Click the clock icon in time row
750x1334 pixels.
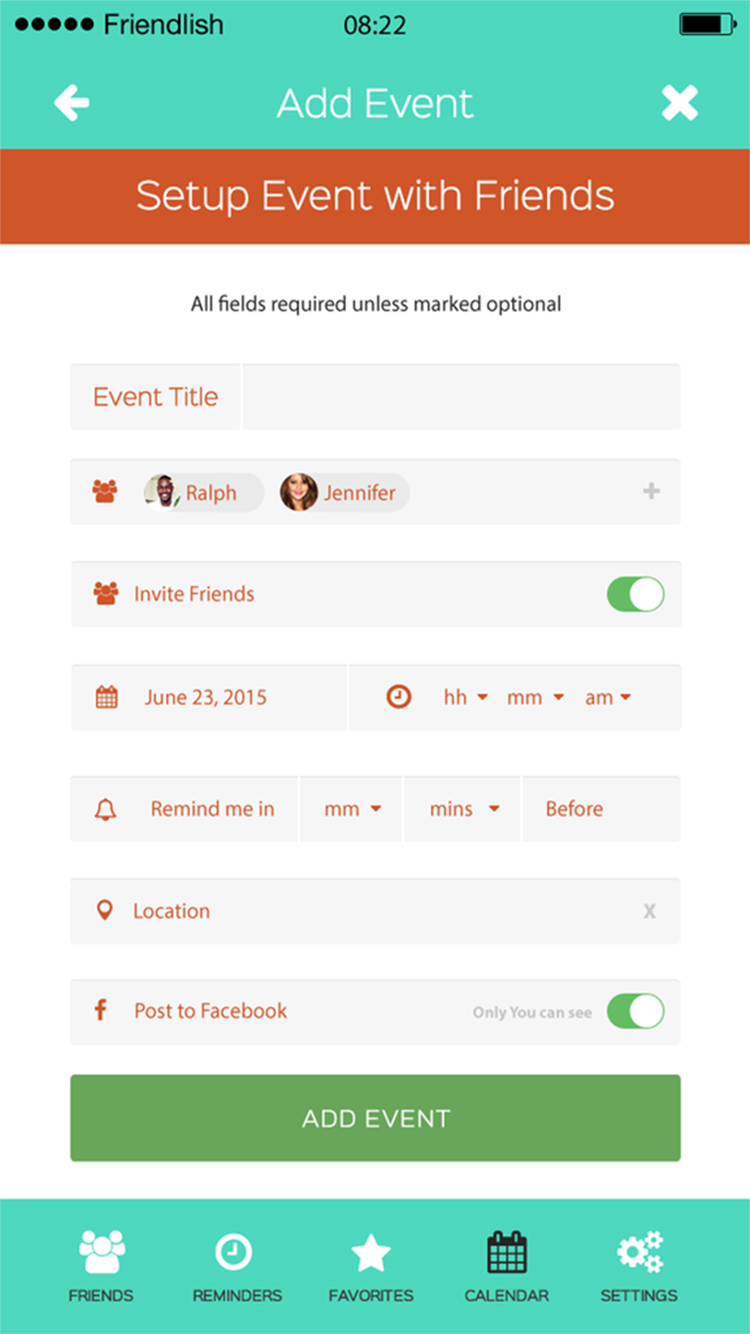click(x=399, y=697)
